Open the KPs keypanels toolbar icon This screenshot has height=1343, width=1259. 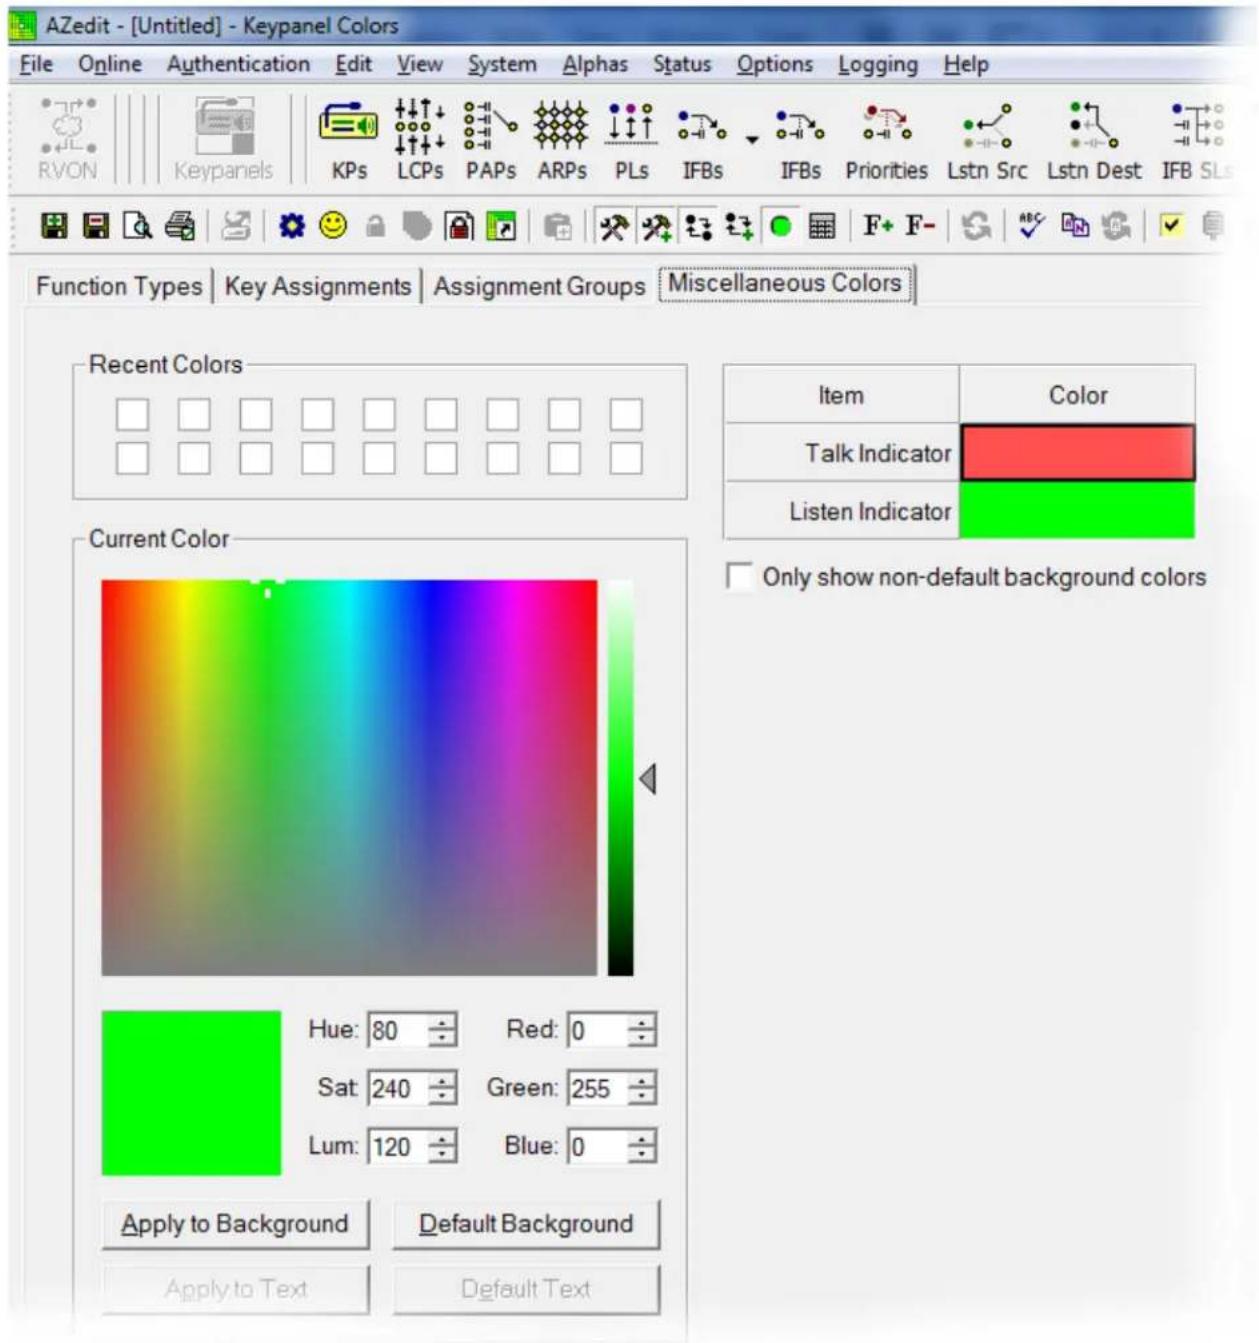[348, 141]
